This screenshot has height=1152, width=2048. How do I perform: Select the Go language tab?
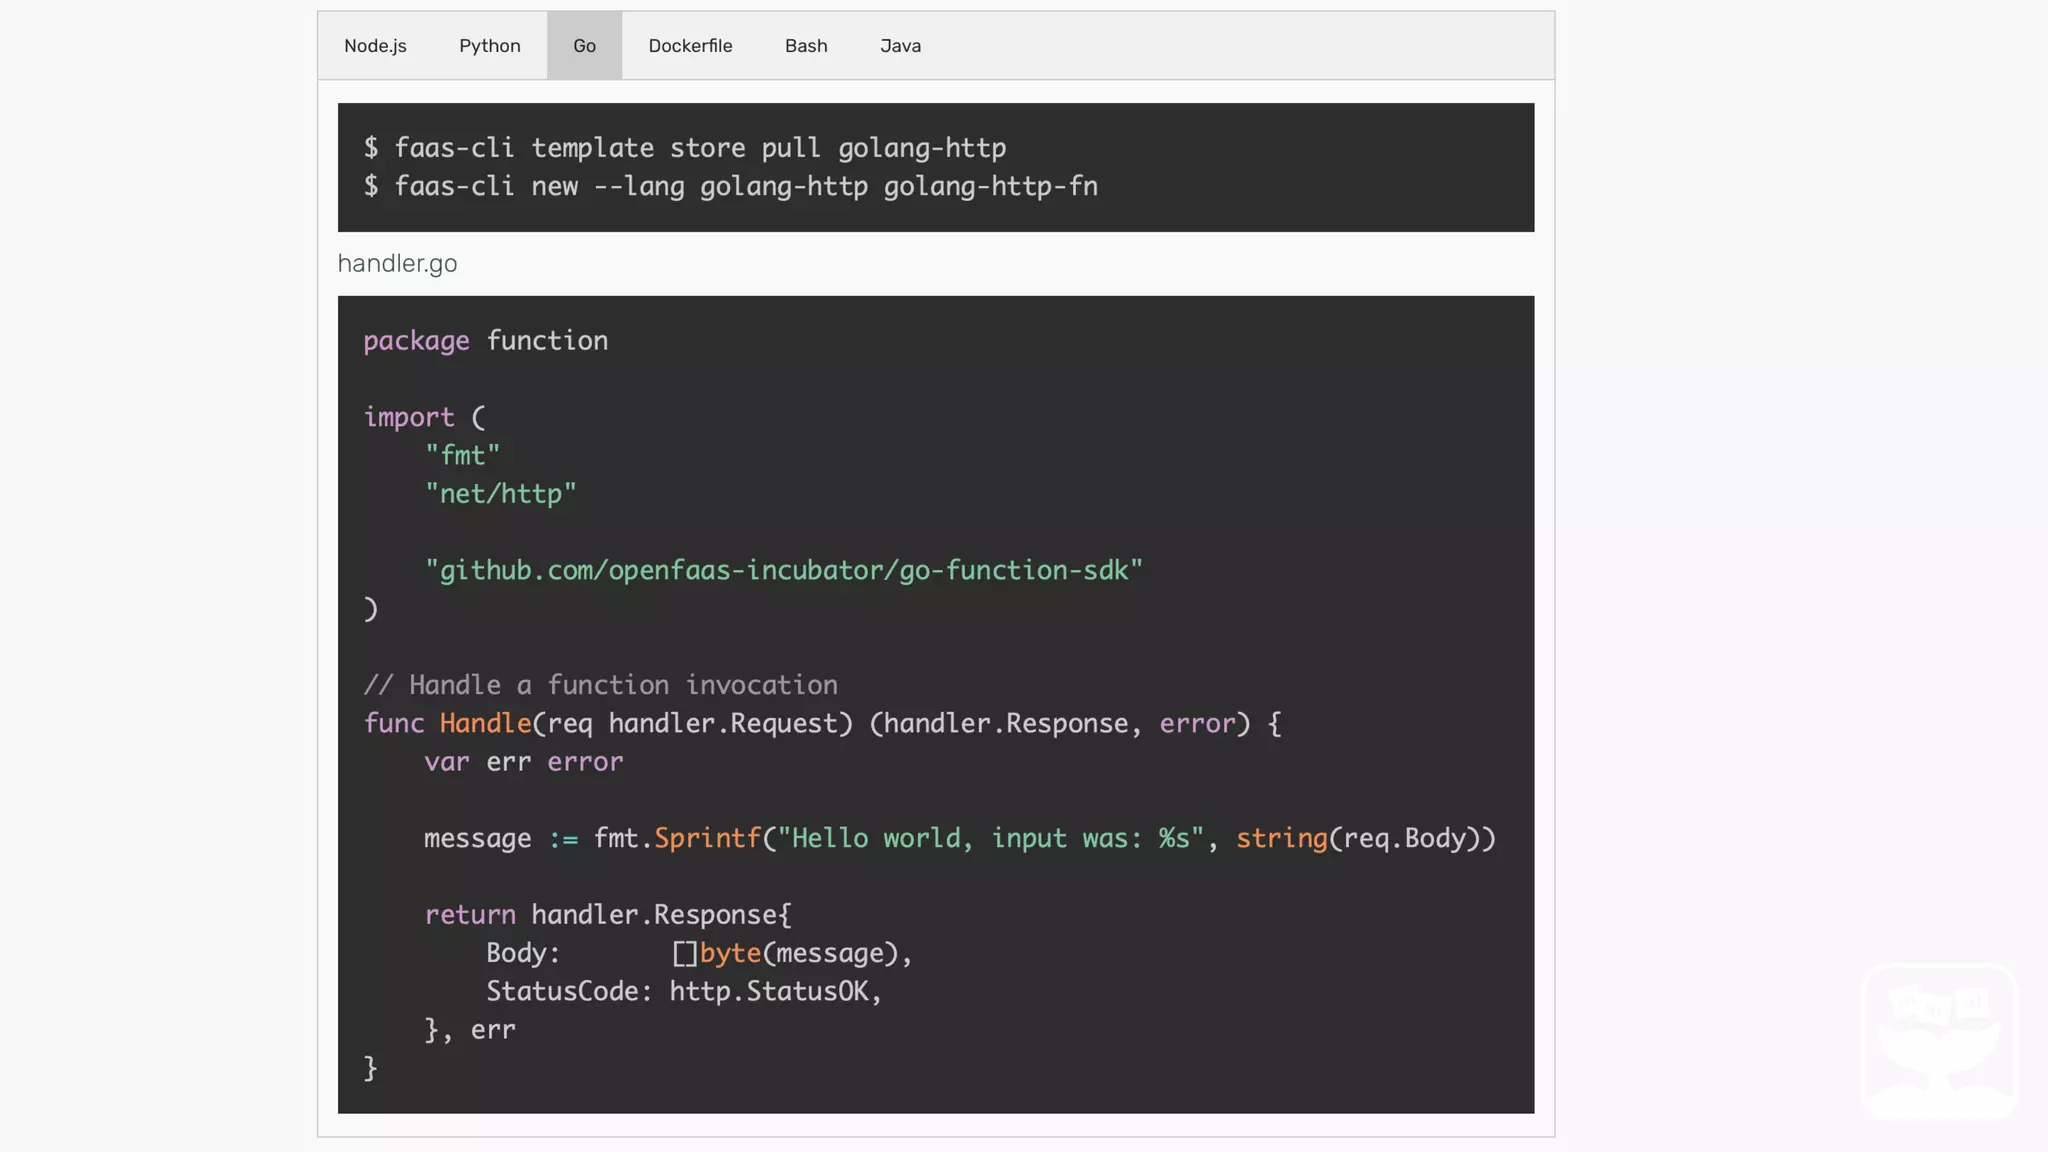click(584, 46)
